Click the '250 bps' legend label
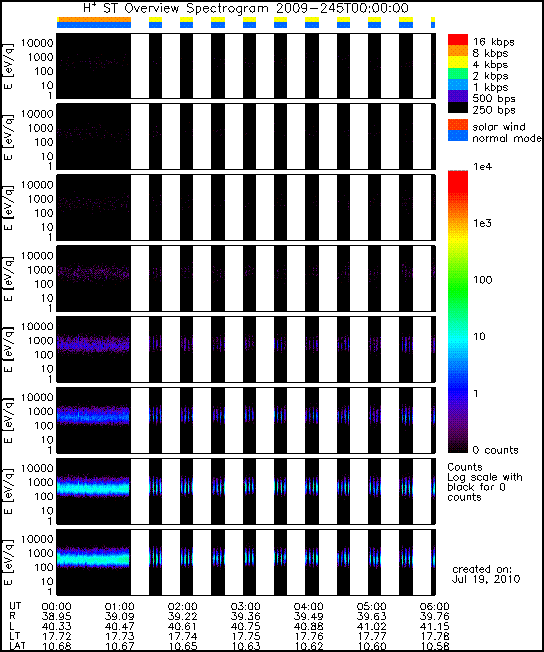544x652 pixels. (x=494, y=110)
